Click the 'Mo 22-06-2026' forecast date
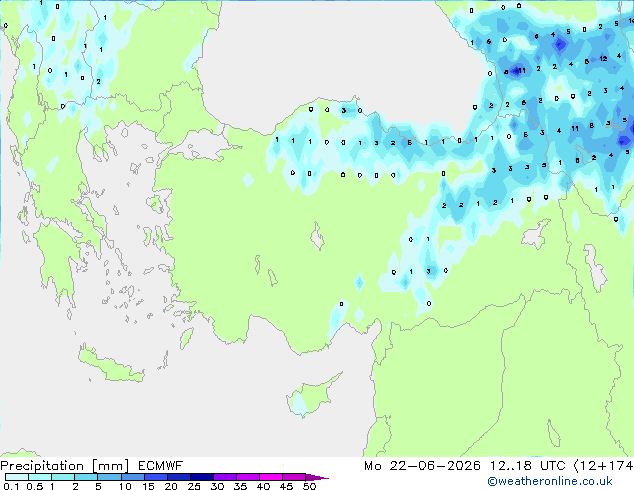 click(422, 466)
